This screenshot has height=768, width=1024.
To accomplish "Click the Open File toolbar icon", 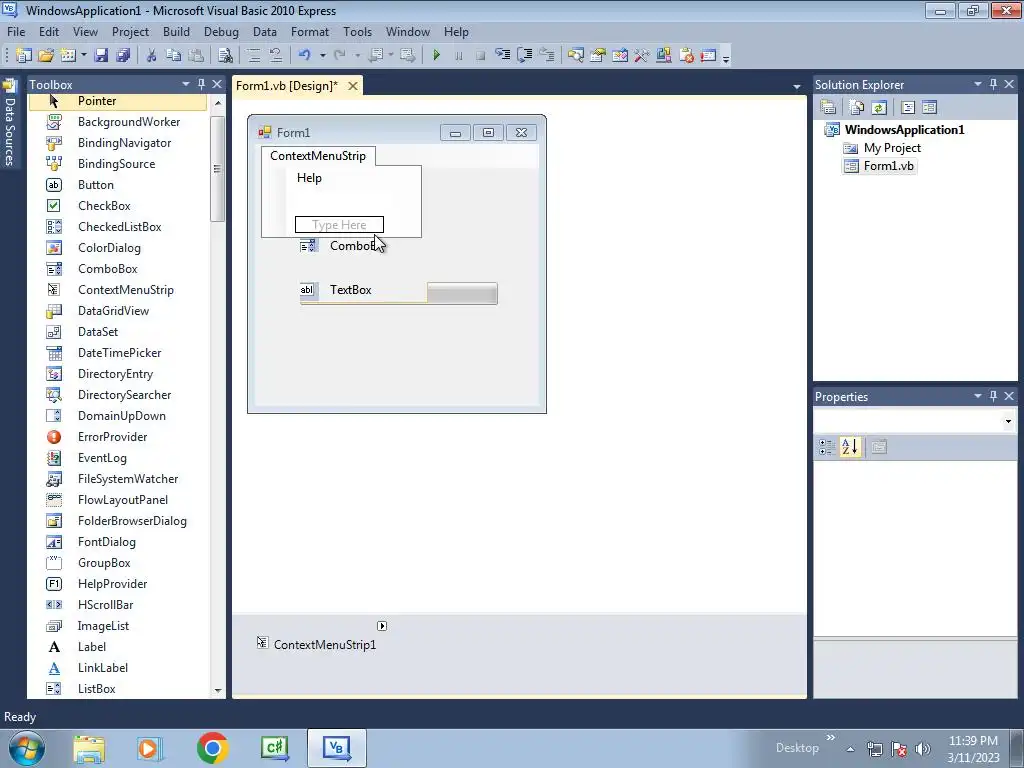I will pos(46,56).
